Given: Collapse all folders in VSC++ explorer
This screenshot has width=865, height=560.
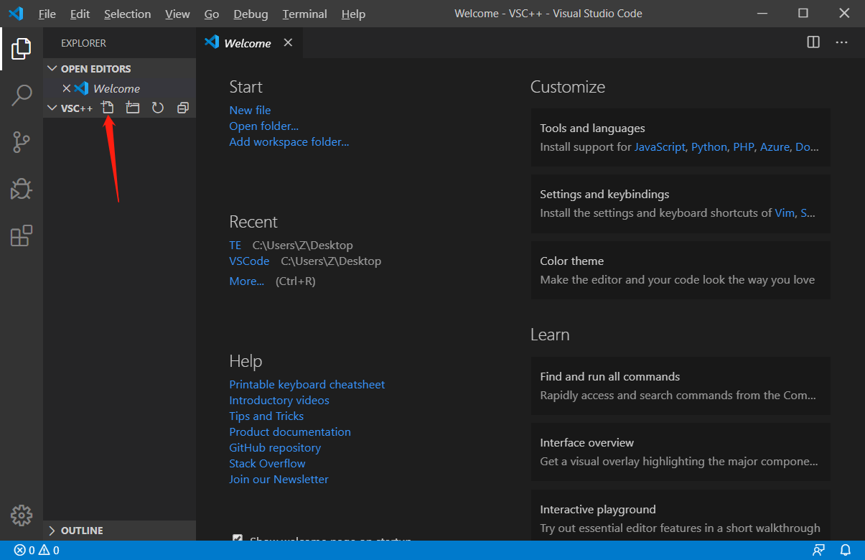Looking at the screenshot, I should pos(183,108).
